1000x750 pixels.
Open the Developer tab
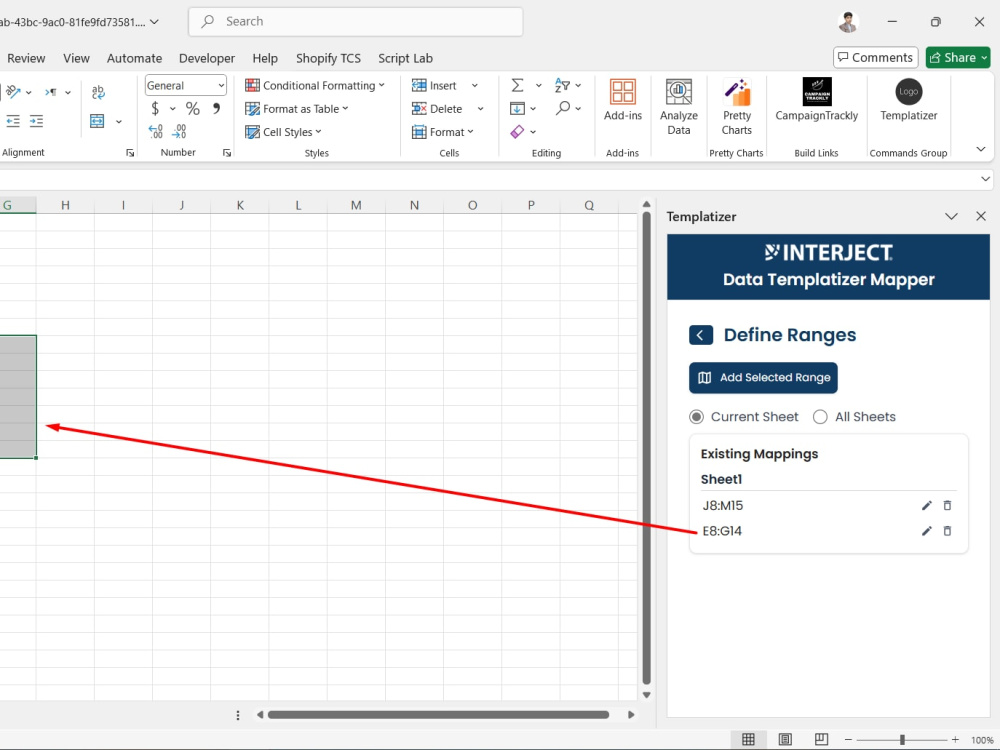click(207, 58)
